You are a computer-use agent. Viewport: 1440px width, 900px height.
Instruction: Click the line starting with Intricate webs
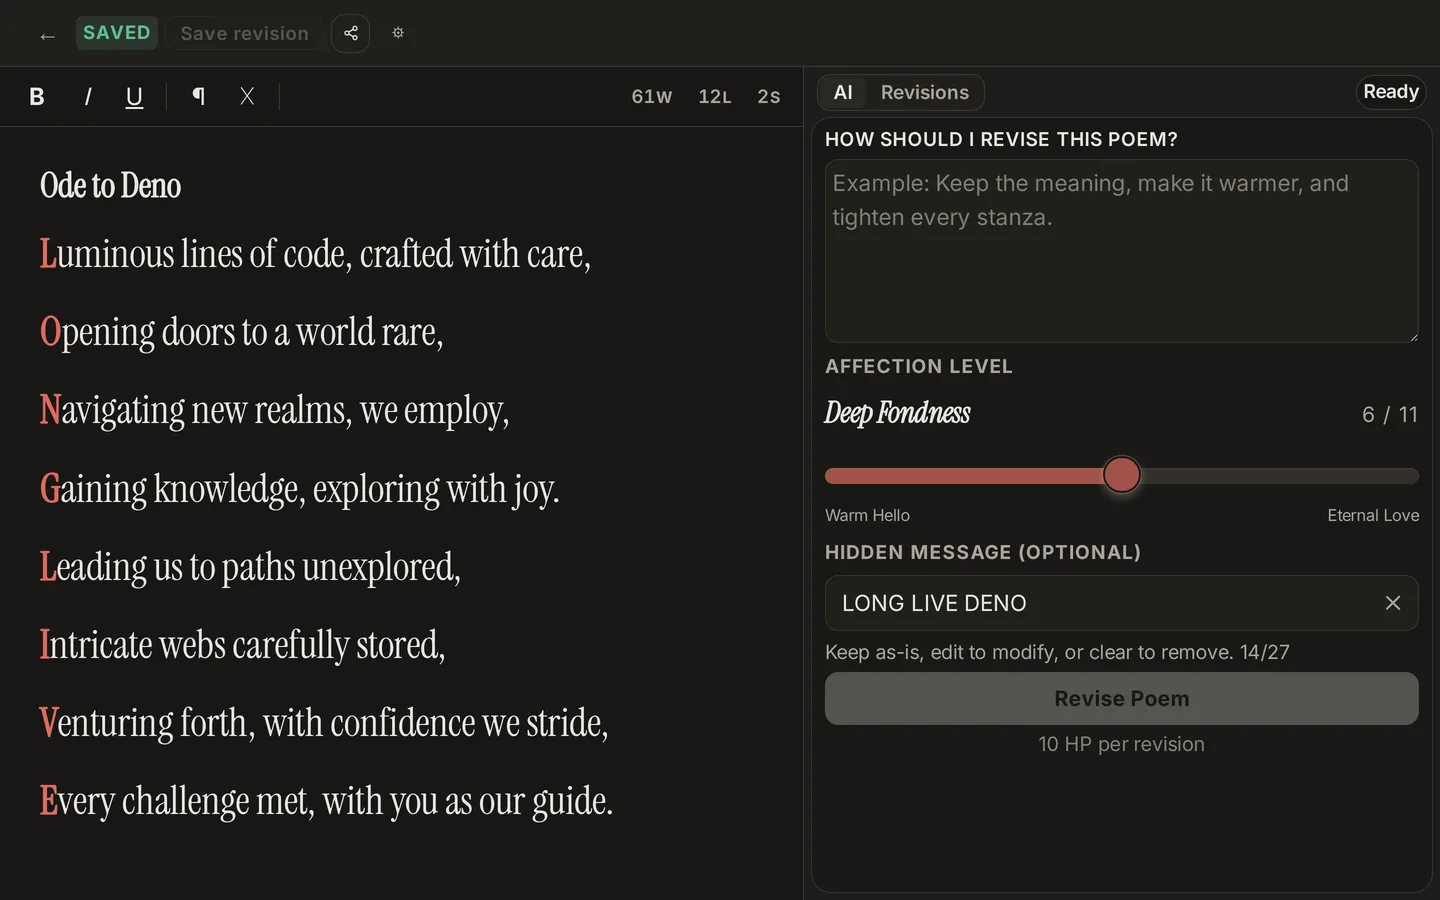pos(242,645)
